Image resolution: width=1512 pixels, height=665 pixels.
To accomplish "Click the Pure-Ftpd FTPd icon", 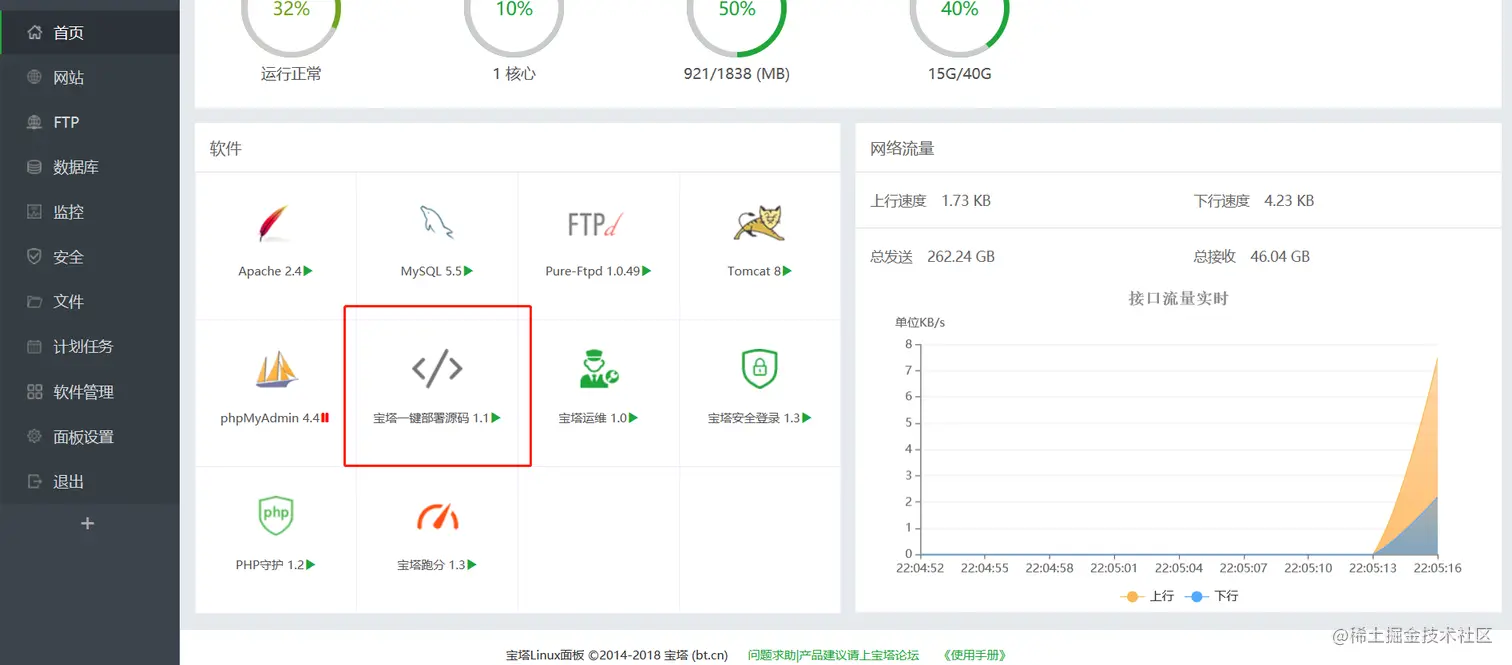I will coord(598,223).
